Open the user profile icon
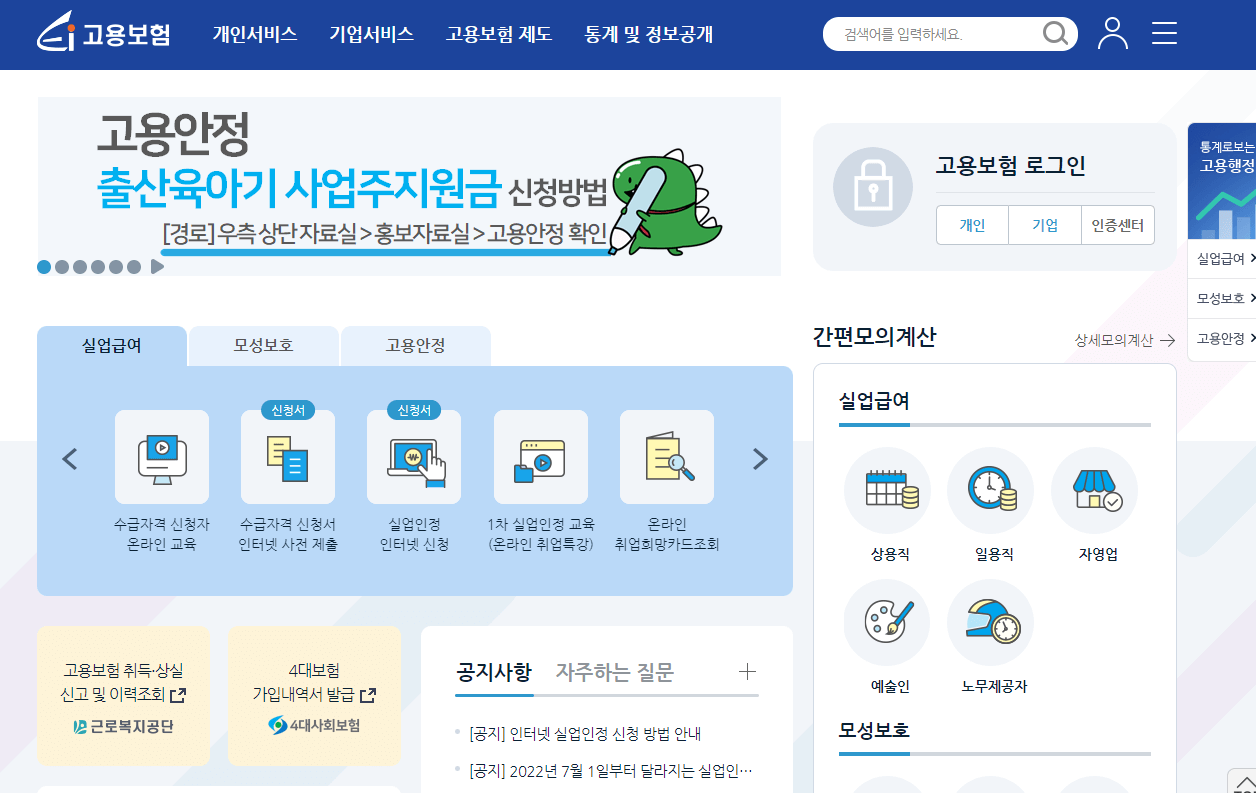 pyautogui.click(x=1112, y=33)
